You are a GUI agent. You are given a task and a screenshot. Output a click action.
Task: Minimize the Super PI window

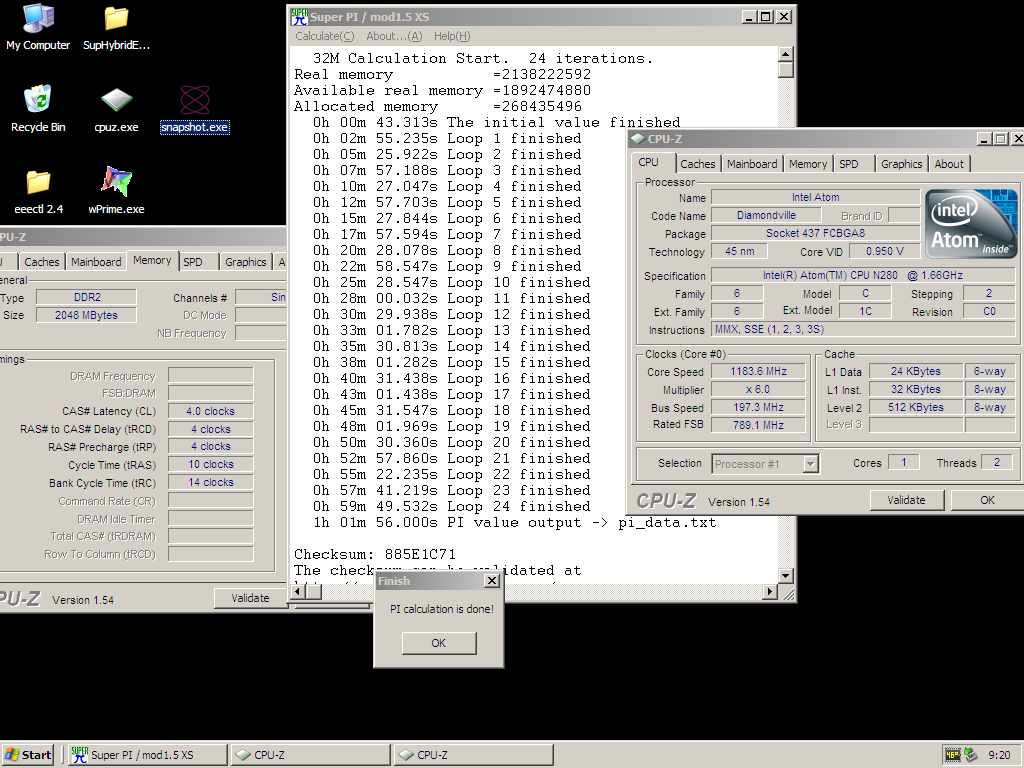(750, 17)
